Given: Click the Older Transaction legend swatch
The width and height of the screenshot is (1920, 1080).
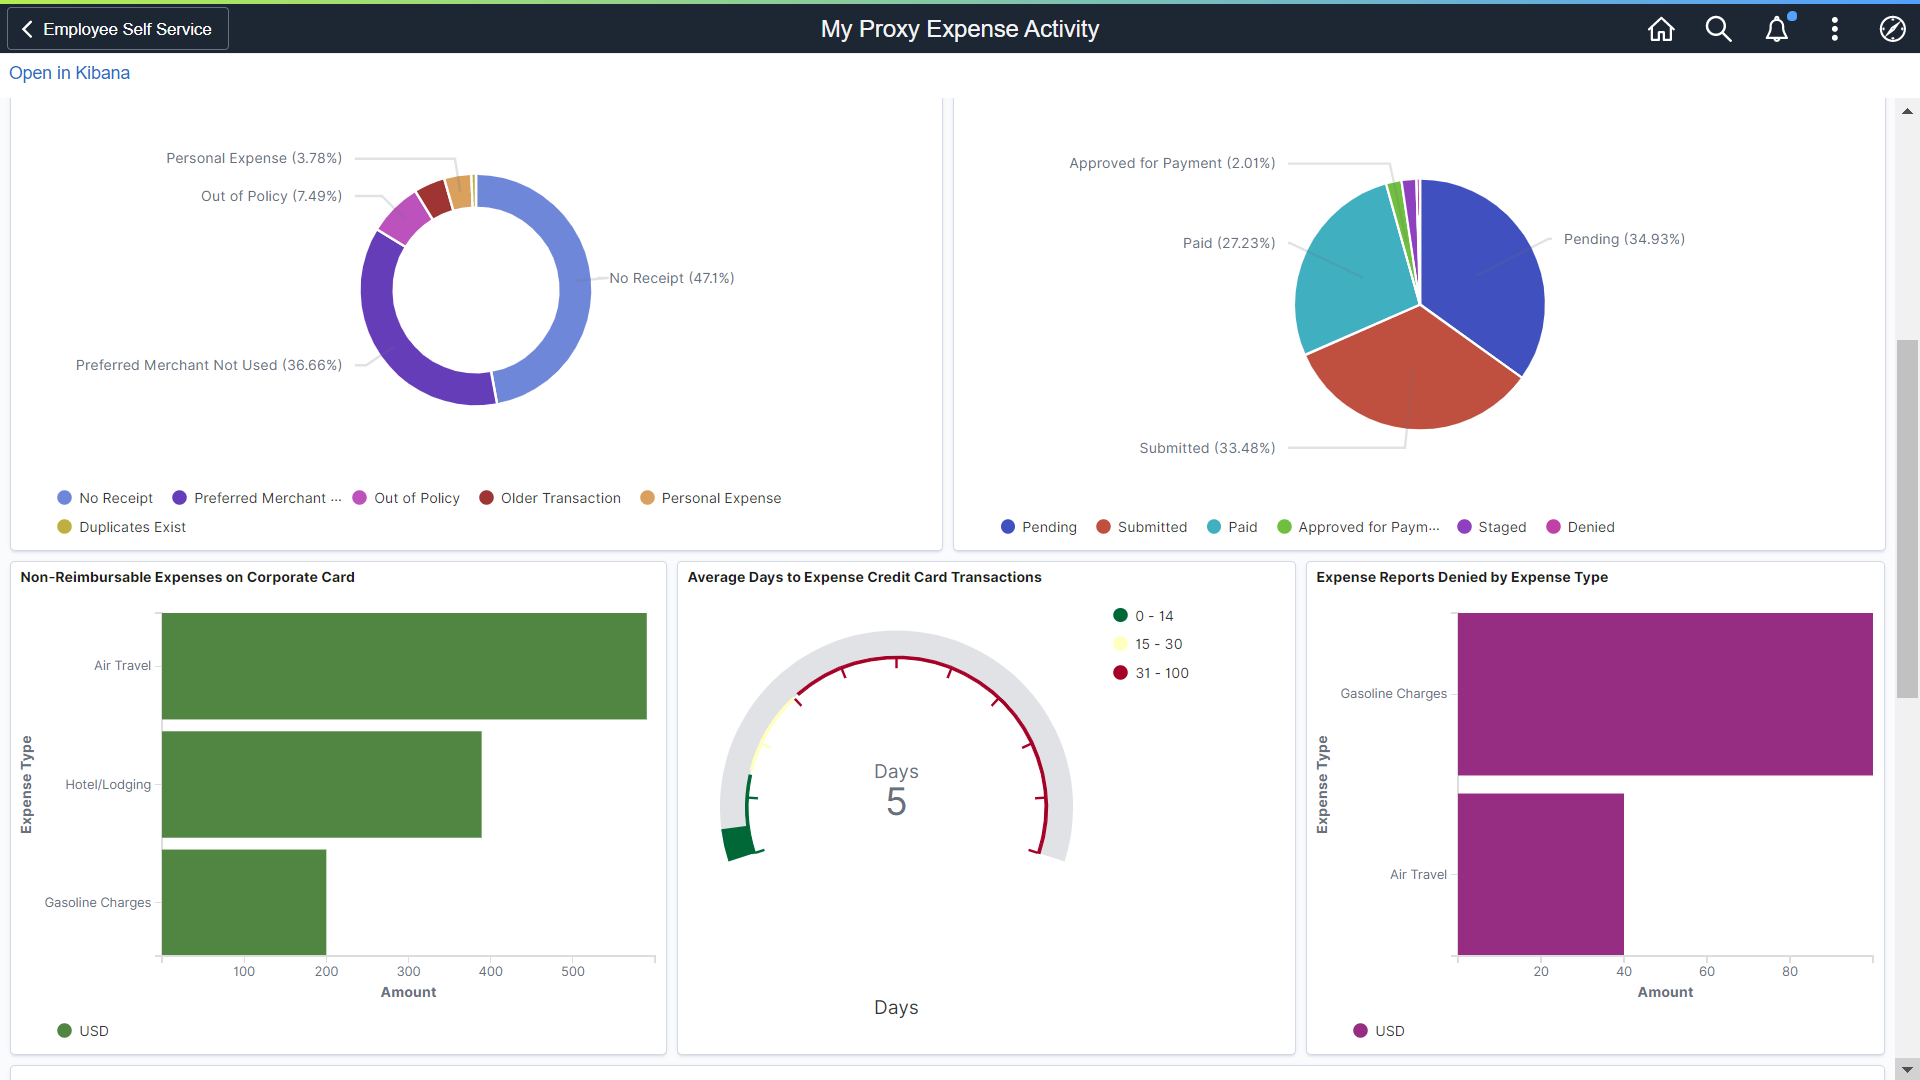Looking at the screenshot, I should pos(487,498).
